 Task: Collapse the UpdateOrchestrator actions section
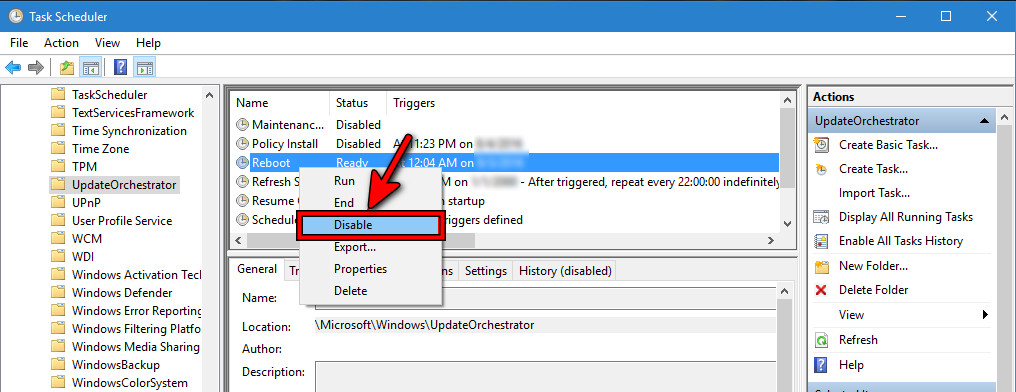[984, 121]
